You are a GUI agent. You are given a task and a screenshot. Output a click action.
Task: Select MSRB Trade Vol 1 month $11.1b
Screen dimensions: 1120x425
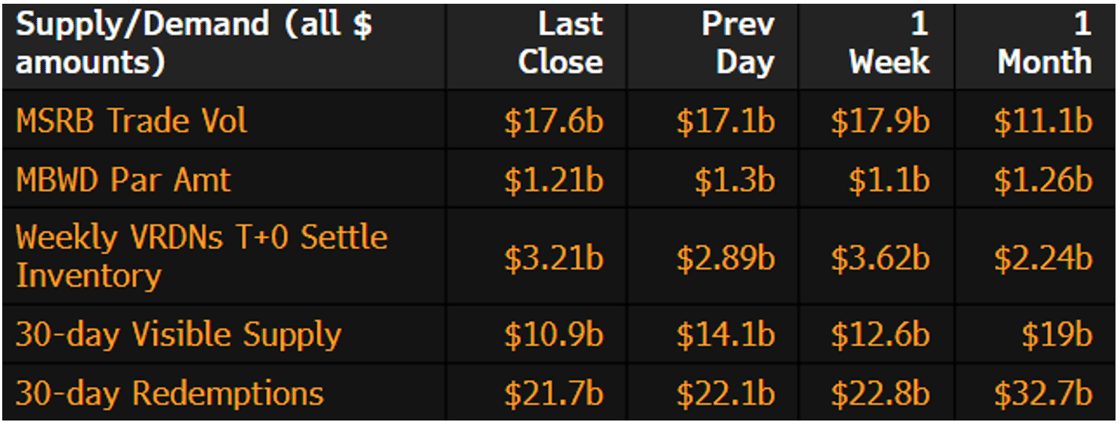coord(1042,122)
